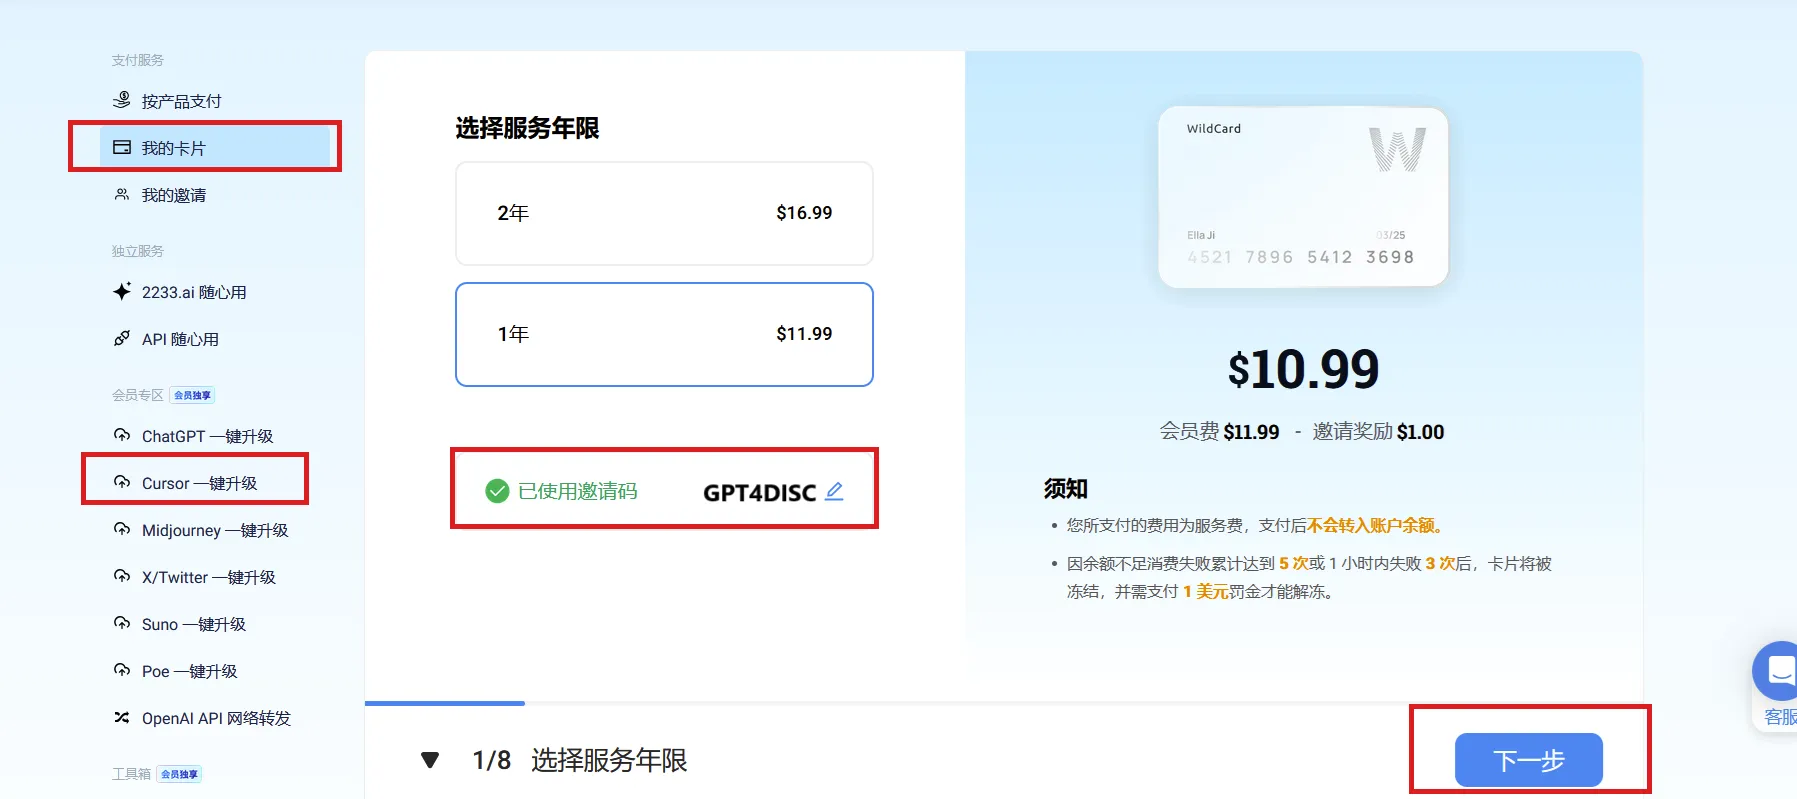Click the 会员费 $11.99 text
Screen dimensions: 1797x799
1219,431
